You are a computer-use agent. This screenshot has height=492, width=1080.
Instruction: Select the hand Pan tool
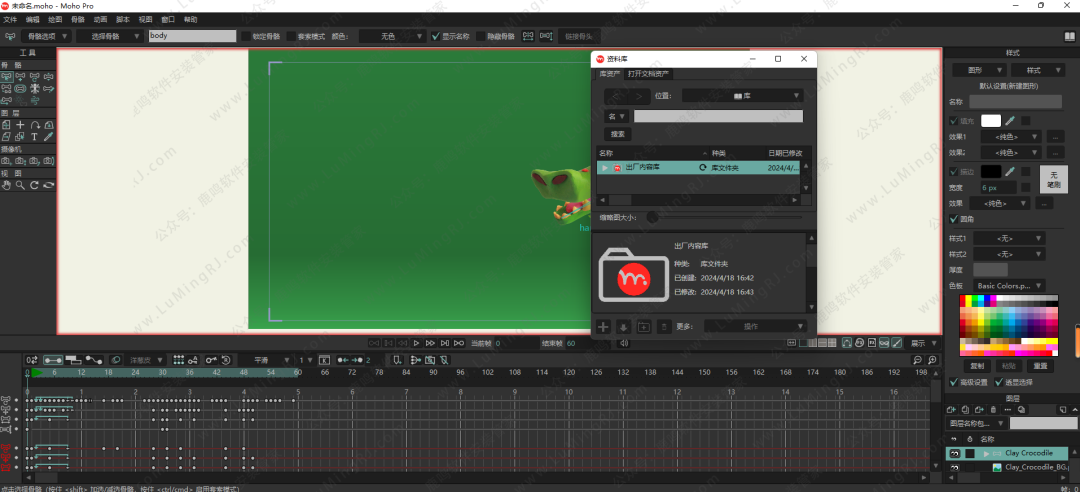coord(6,185)
